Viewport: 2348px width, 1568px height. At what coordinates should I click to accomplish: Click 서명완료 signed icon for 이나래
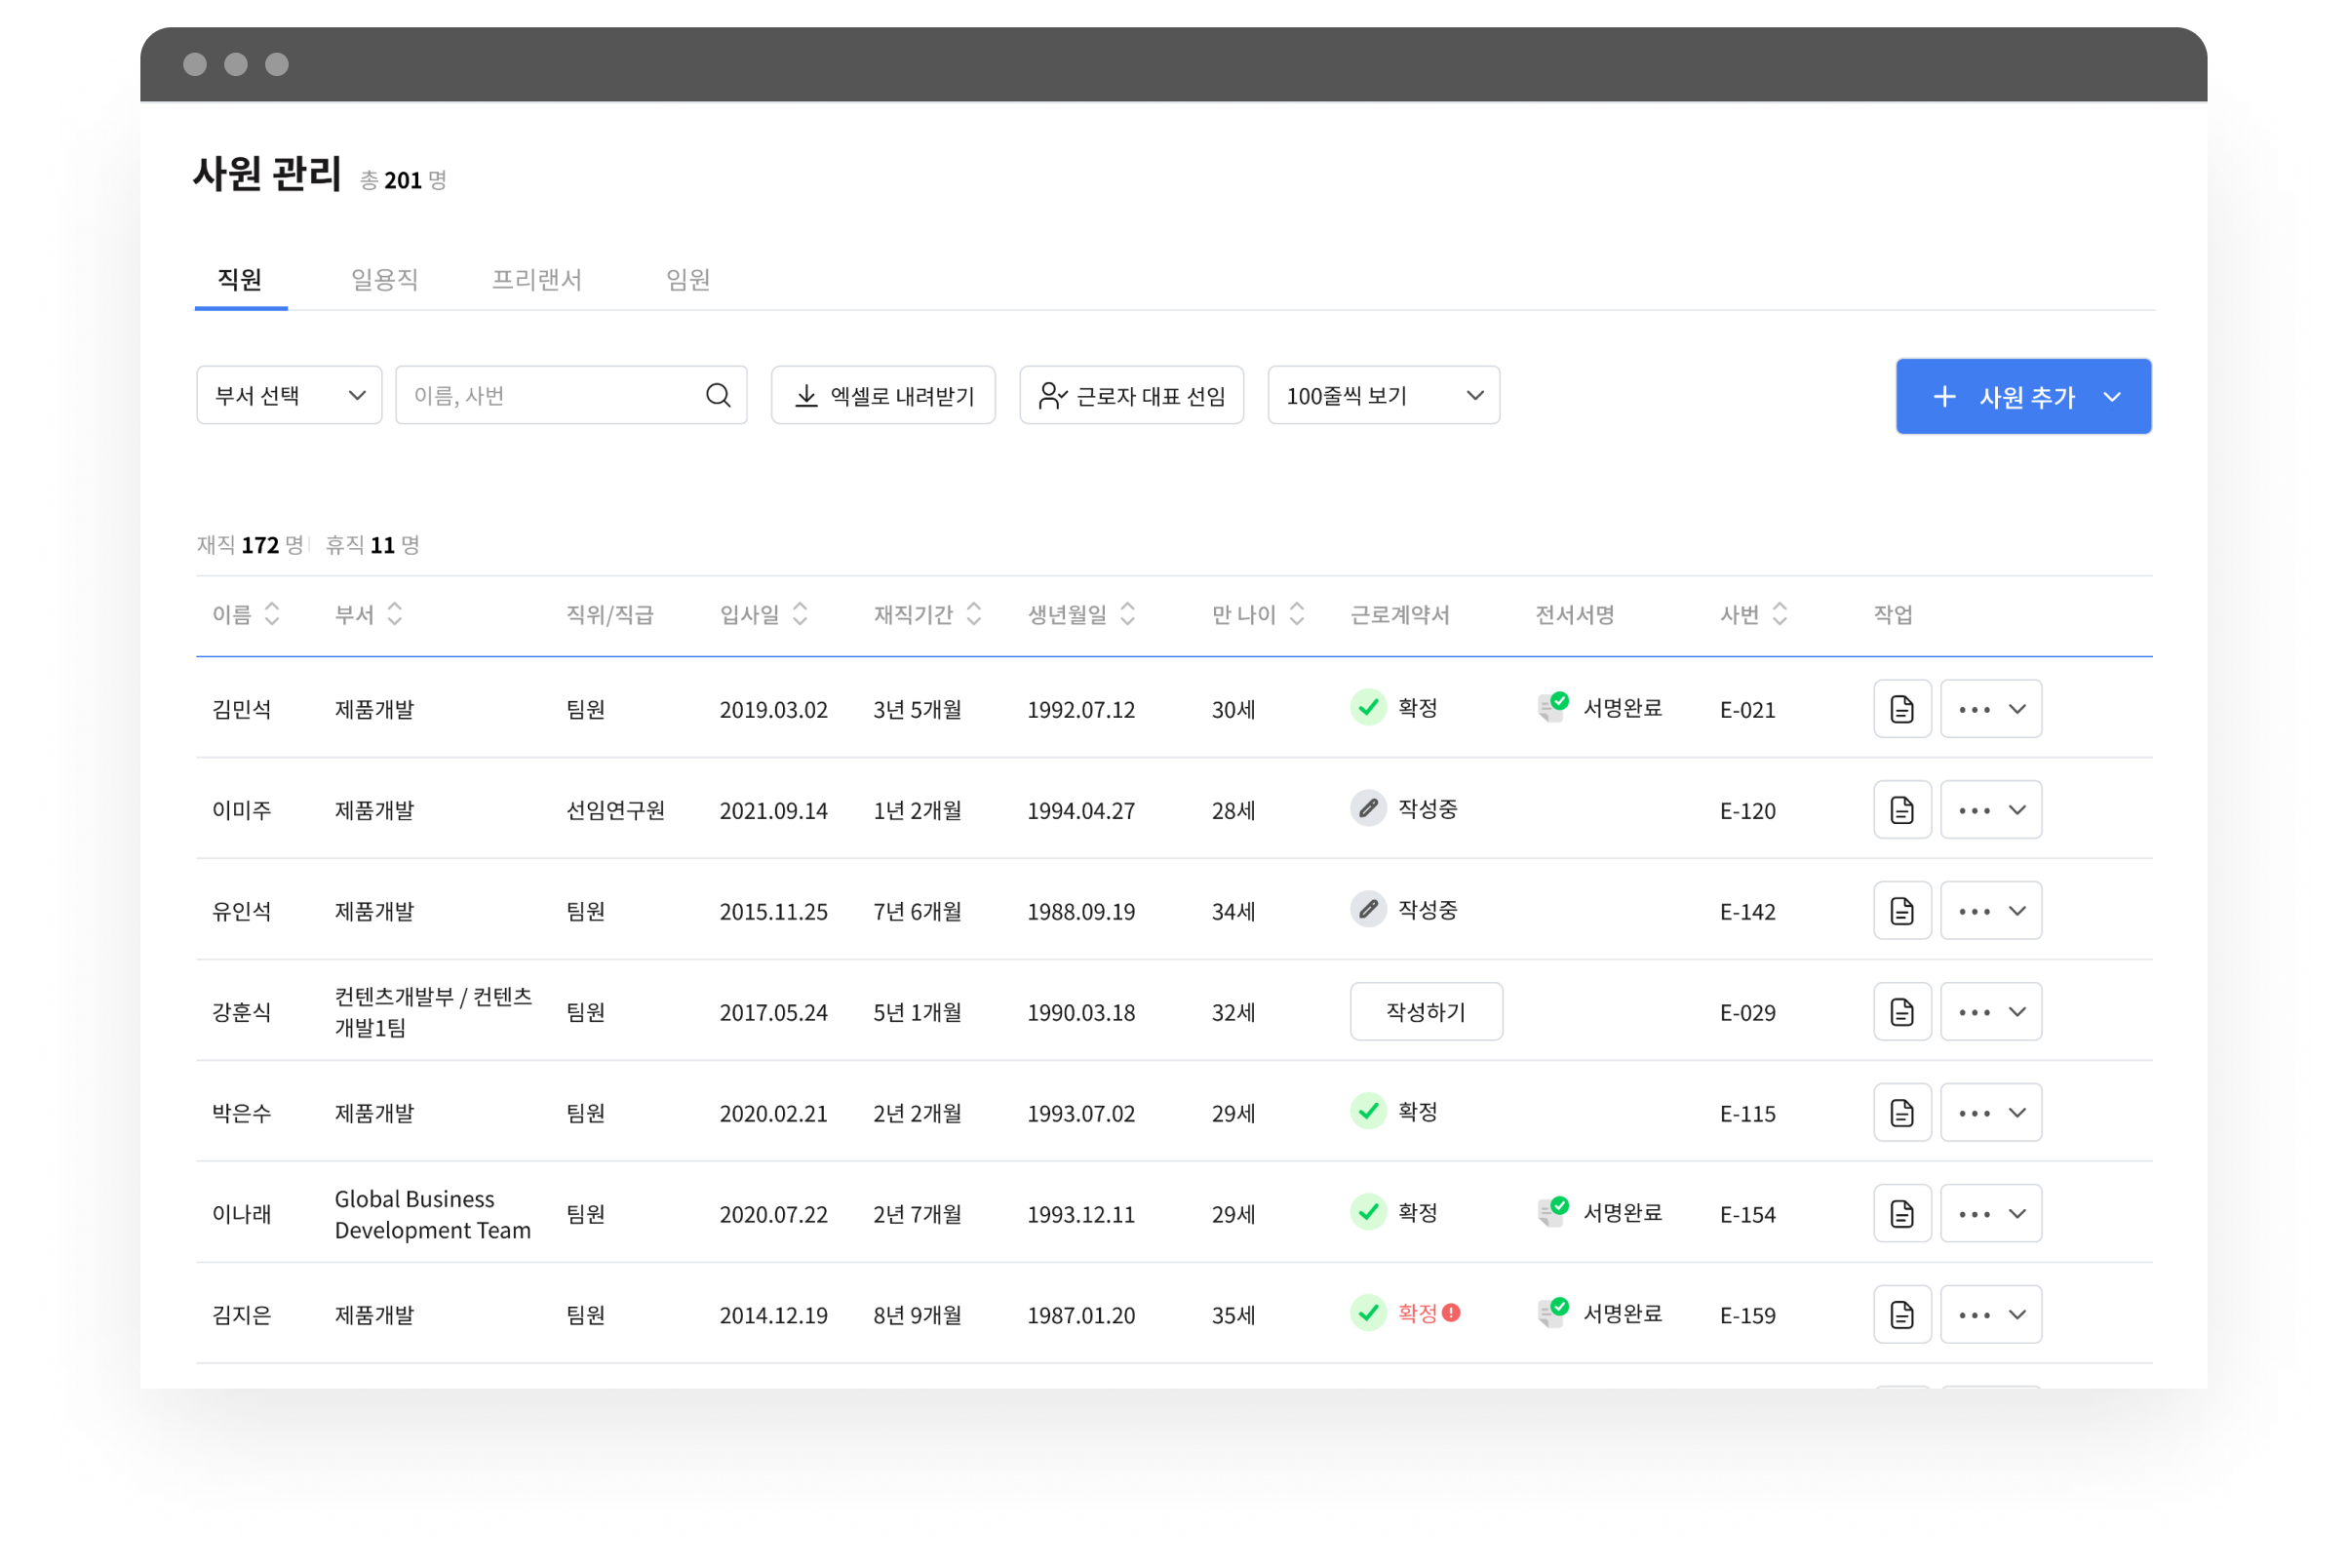[1553, 1212]
